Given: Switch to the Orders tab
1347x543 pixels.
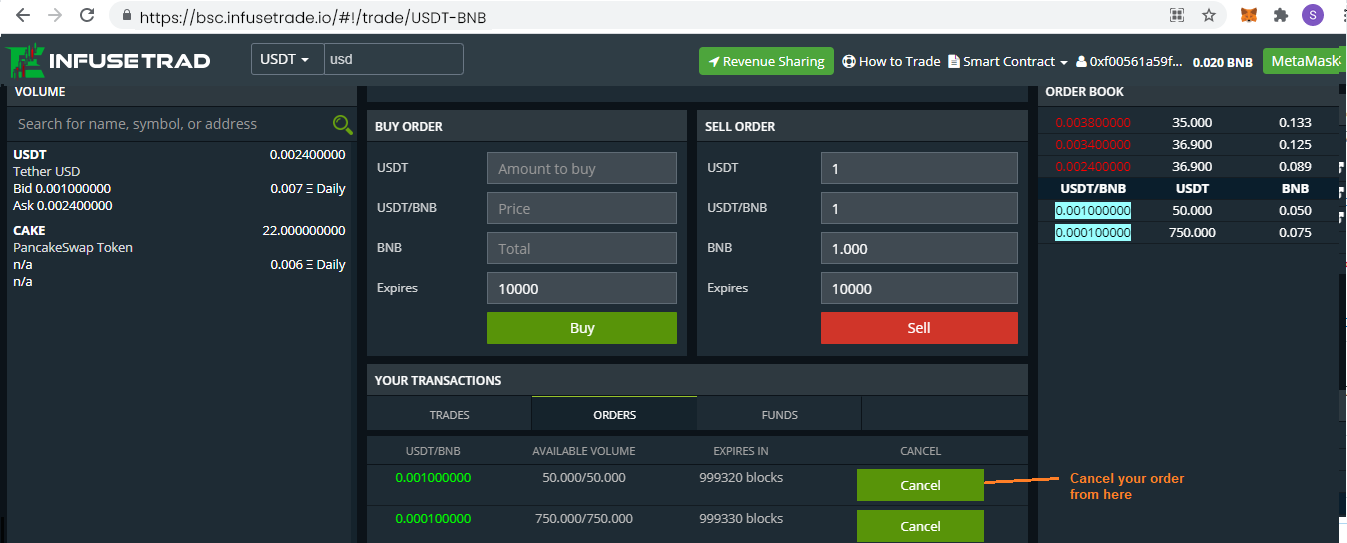Looking at the screenshot, I should tap(614, 414).
